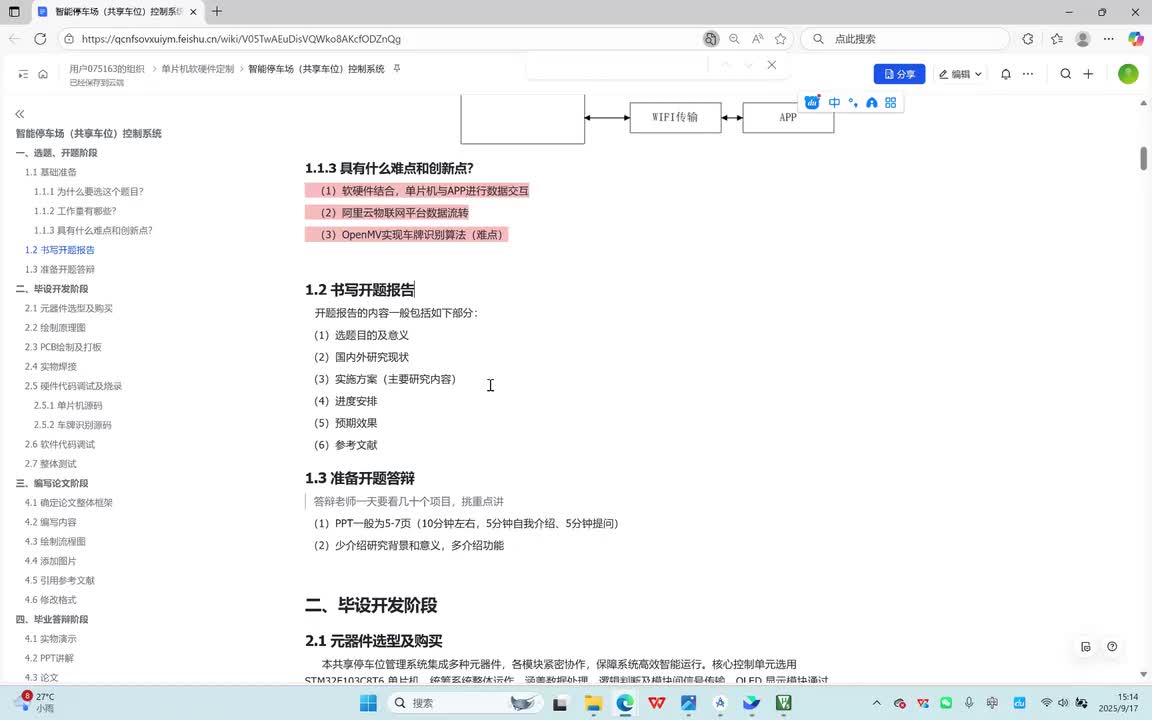This screenshot has height=720, width=1152.
Task: Open a new browser tab
Action: point(217,12)
